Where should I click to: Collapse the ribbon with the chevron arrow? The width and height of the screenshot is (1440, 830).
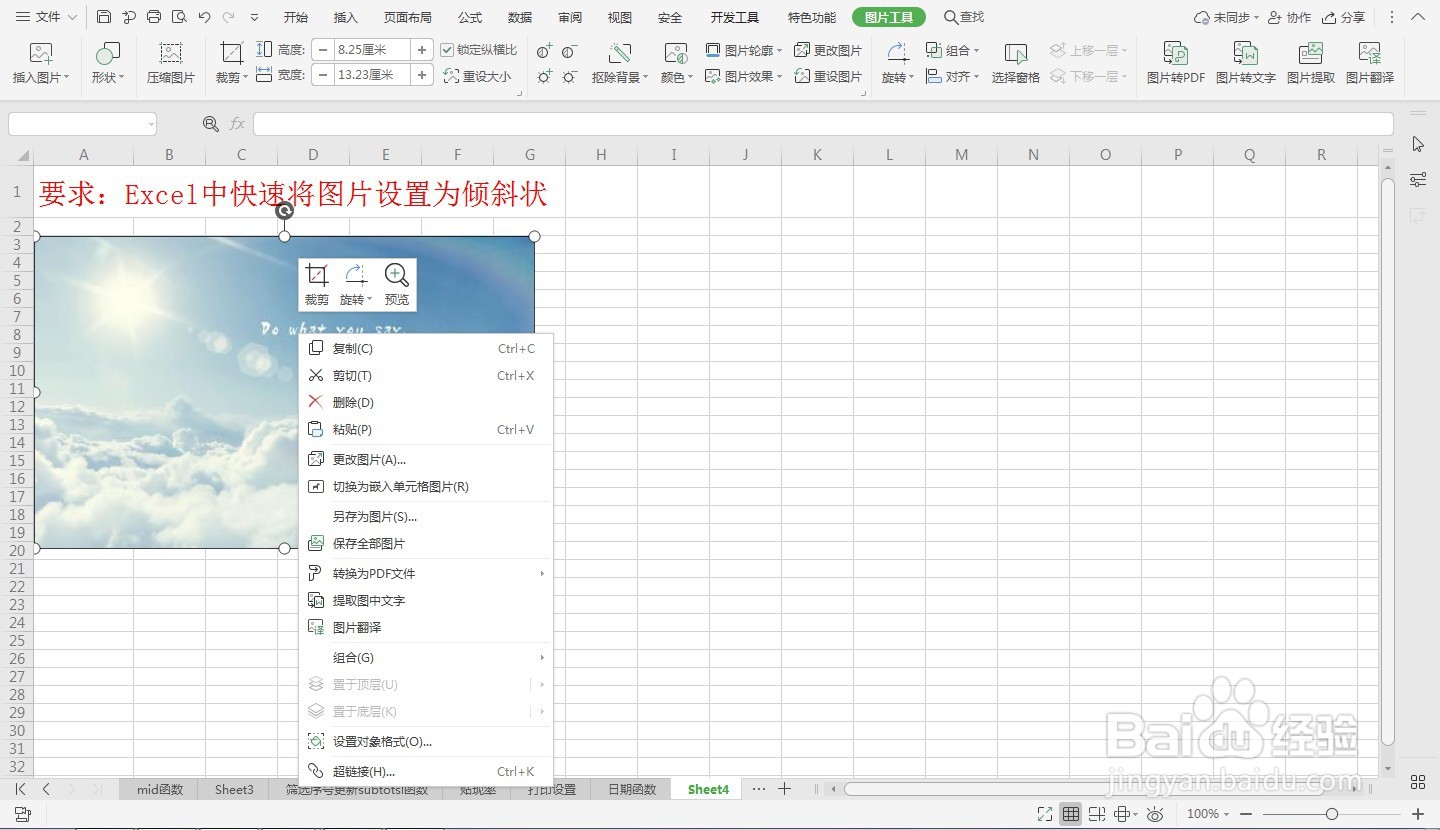coord(1418,17)
